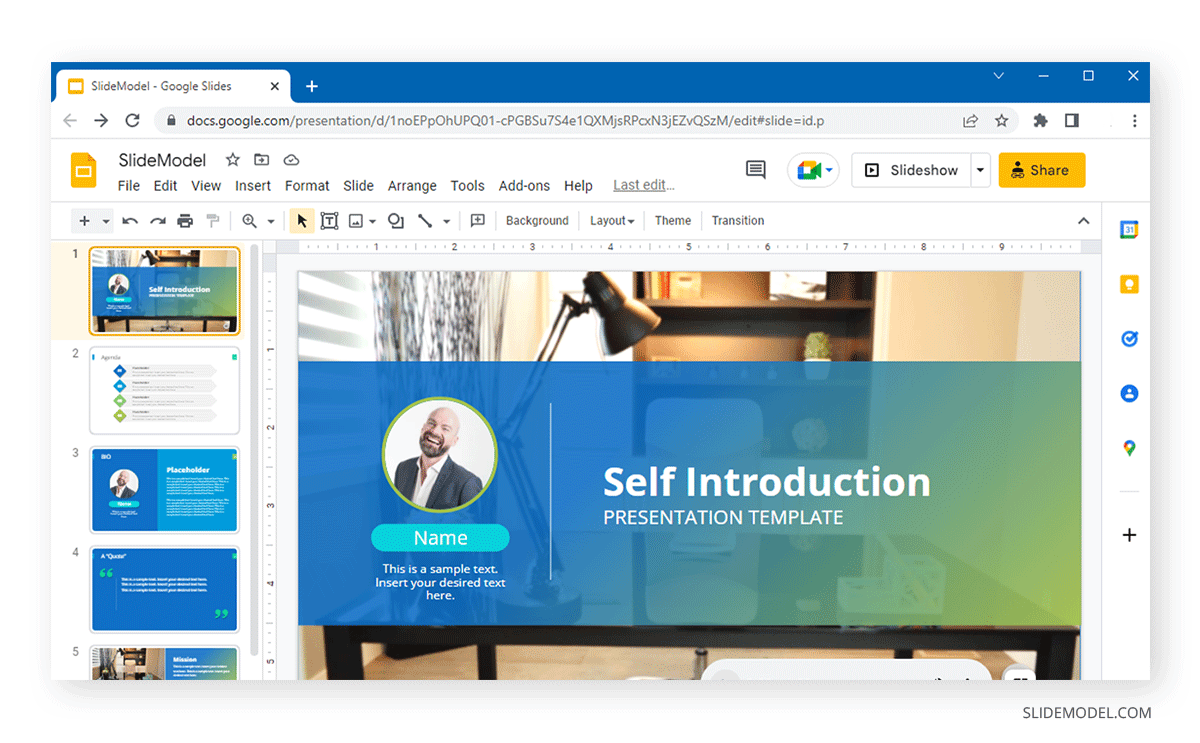The width and height of the screenshot is (1200, 743).
Task: Open the Insert image tool
Action: pyautogui.click(x=357, y=220)
